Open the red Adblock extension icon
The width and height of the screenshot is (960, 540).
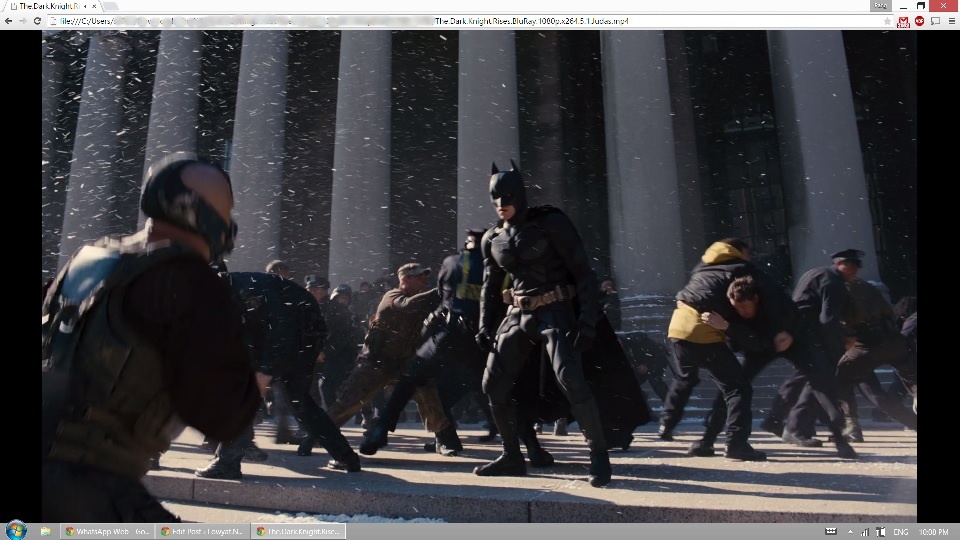click(x=920, y=21)
